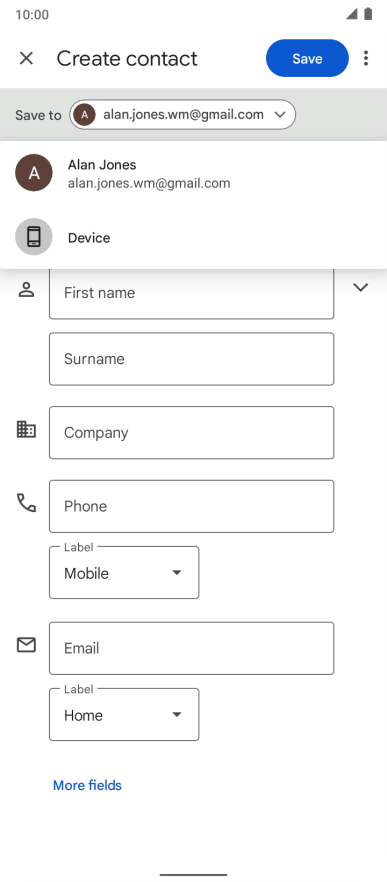Image resolution: width=387 pixels, height=882 pixels.
Task: Select Device as save location
Action: point(194,237)
